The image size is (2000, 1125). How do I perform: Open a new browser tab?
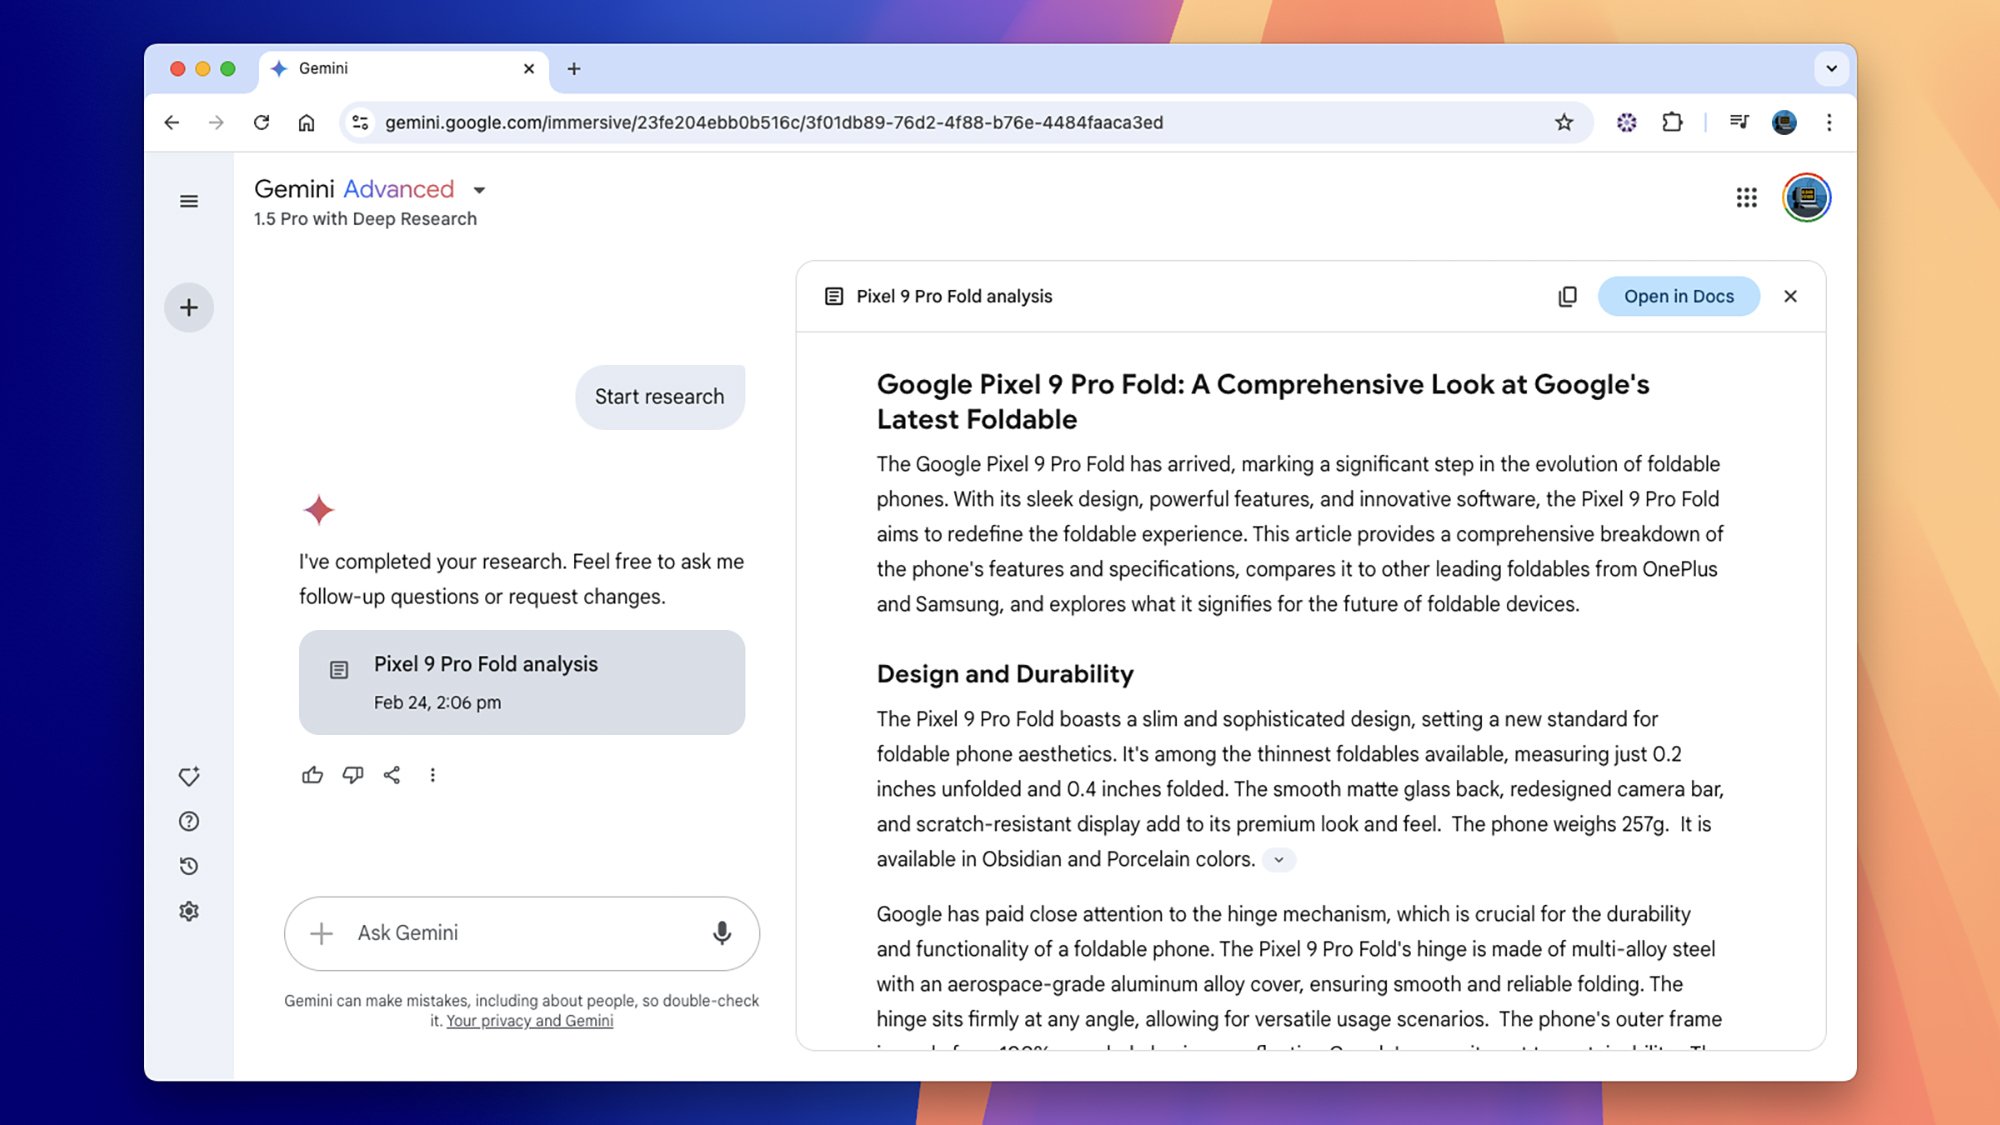574,69
